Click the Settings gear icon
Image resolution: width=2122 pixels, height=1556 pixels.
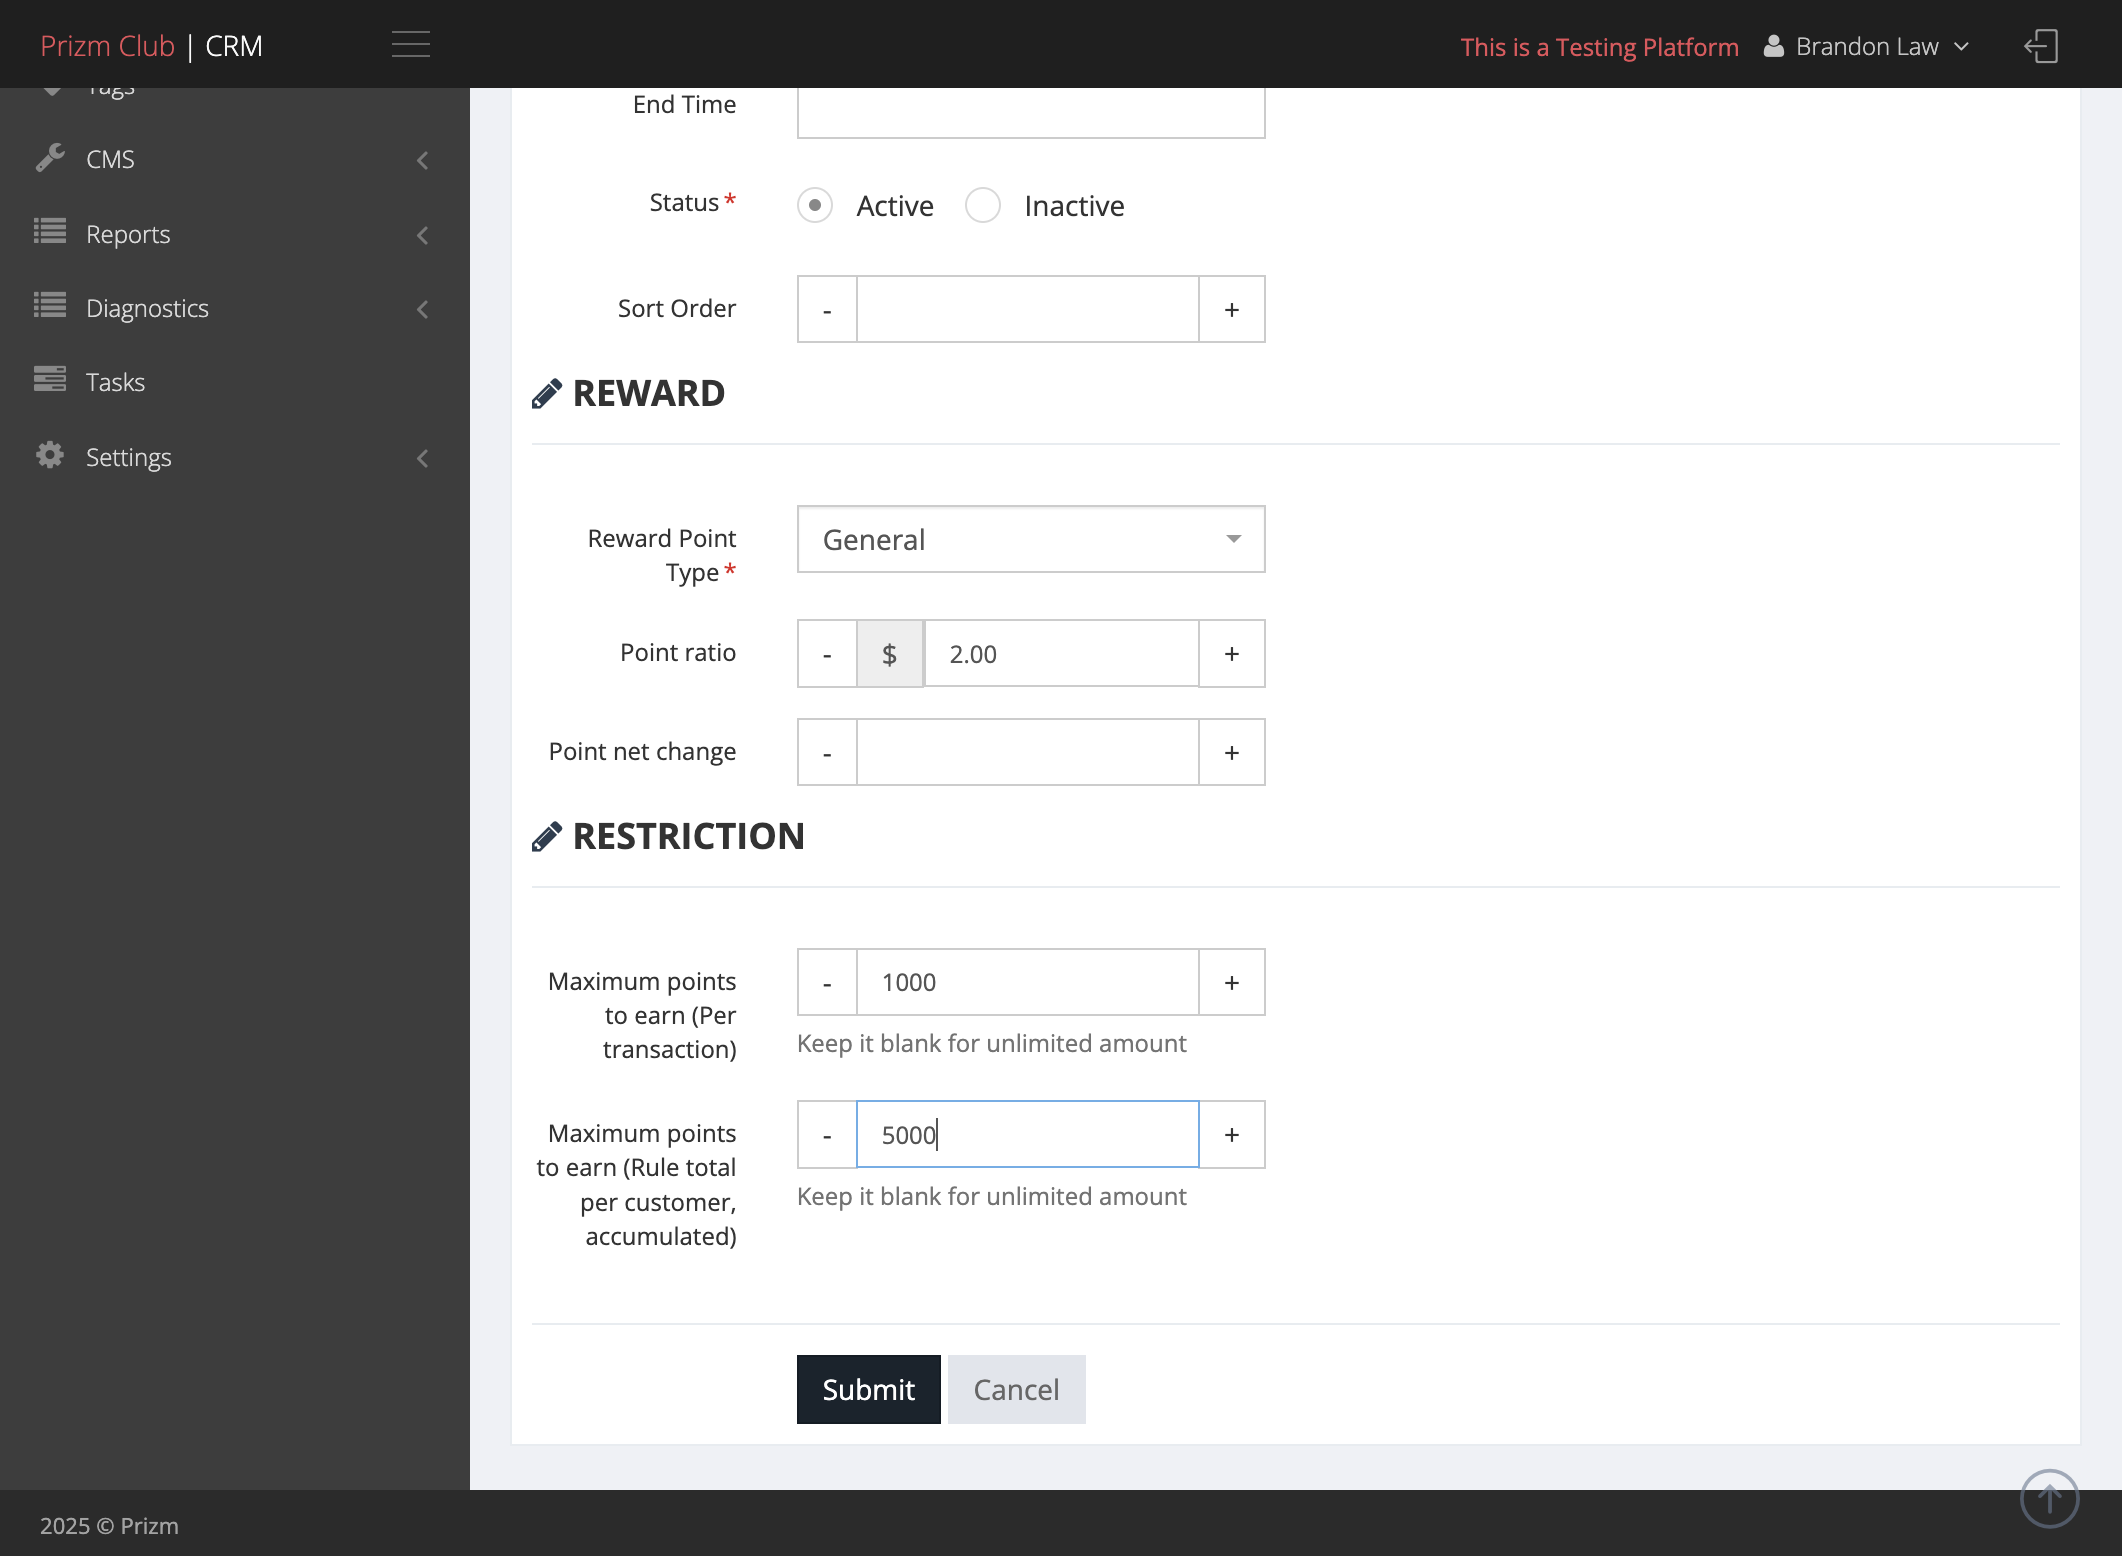50,455
